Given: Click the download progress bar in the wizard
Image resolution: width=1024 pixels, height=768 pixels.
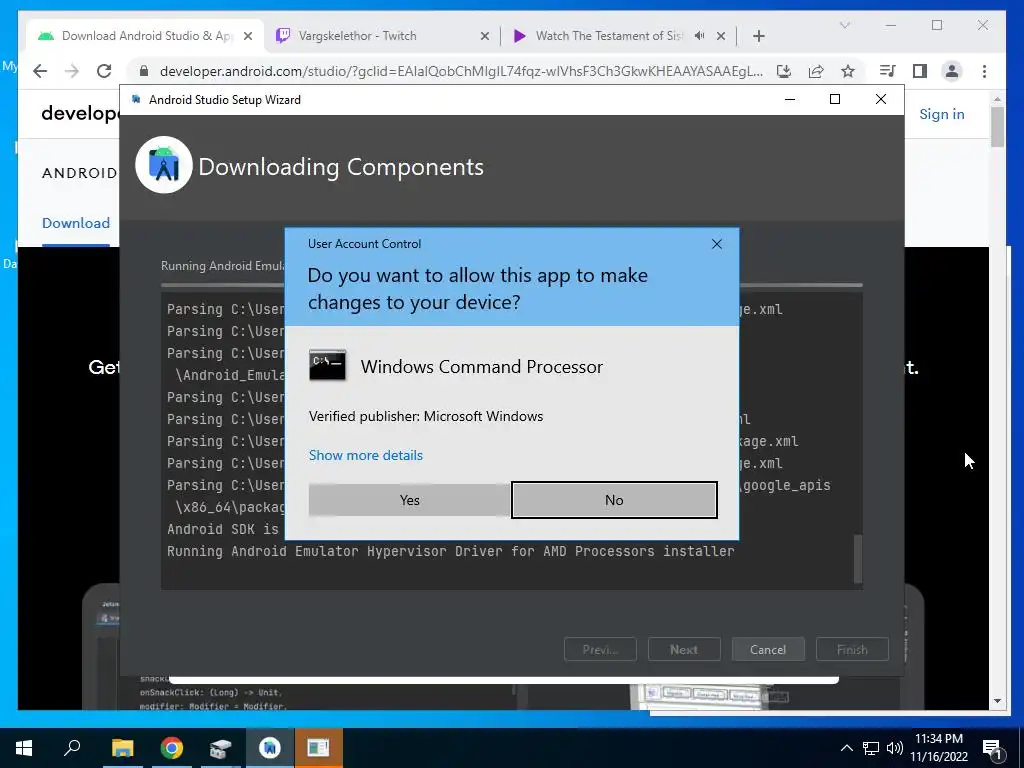Looking at the screenshot, I should 511,285.
